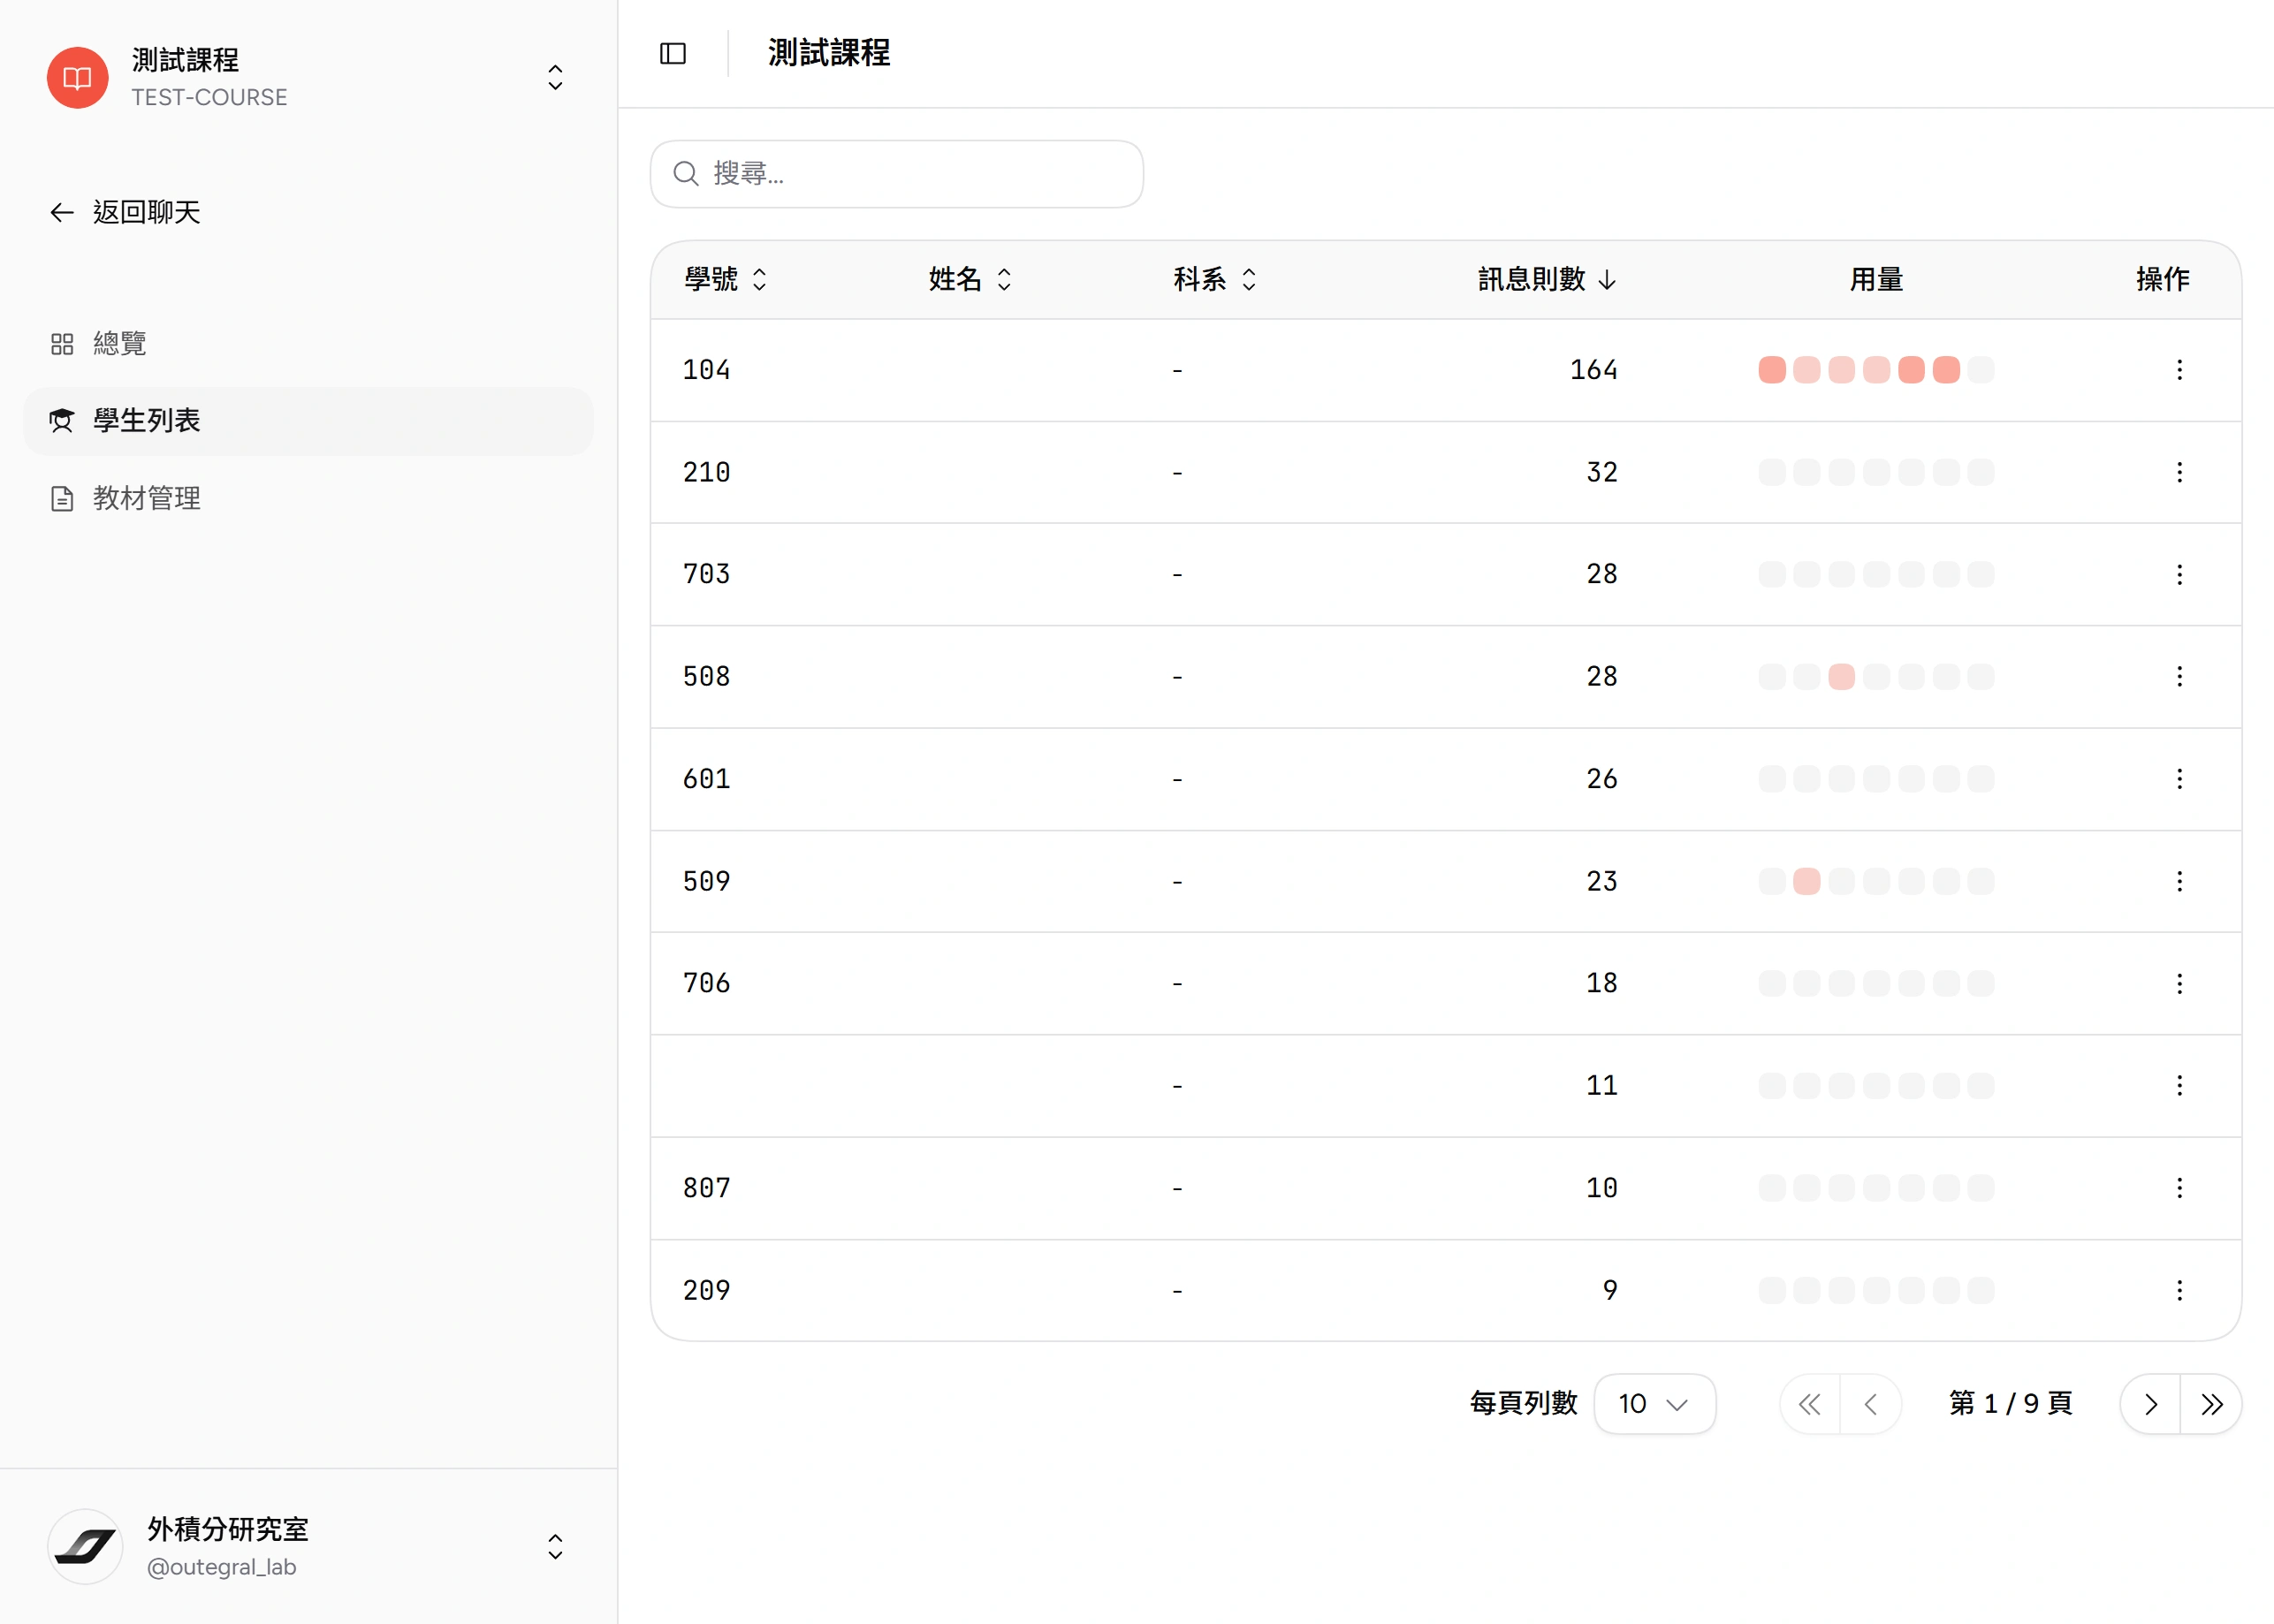Focus the 搜尋 search field
The width and height of the screenshot is (2274, 1624).
897,174
